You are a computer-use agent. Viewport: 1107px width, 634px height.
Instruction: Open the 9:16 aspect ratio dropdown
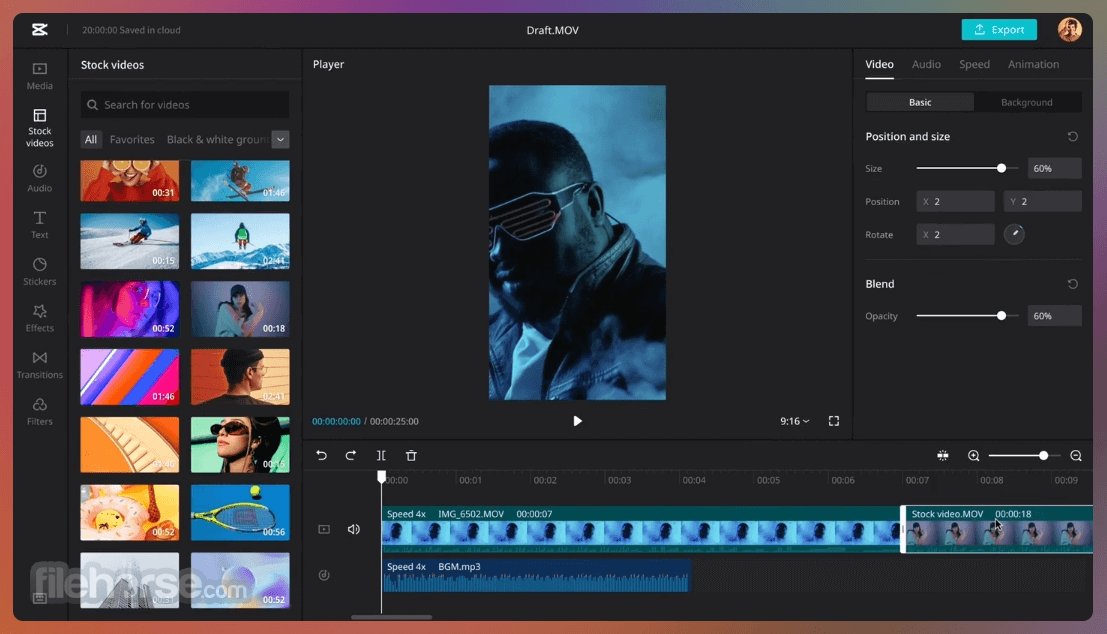(795, 421)
